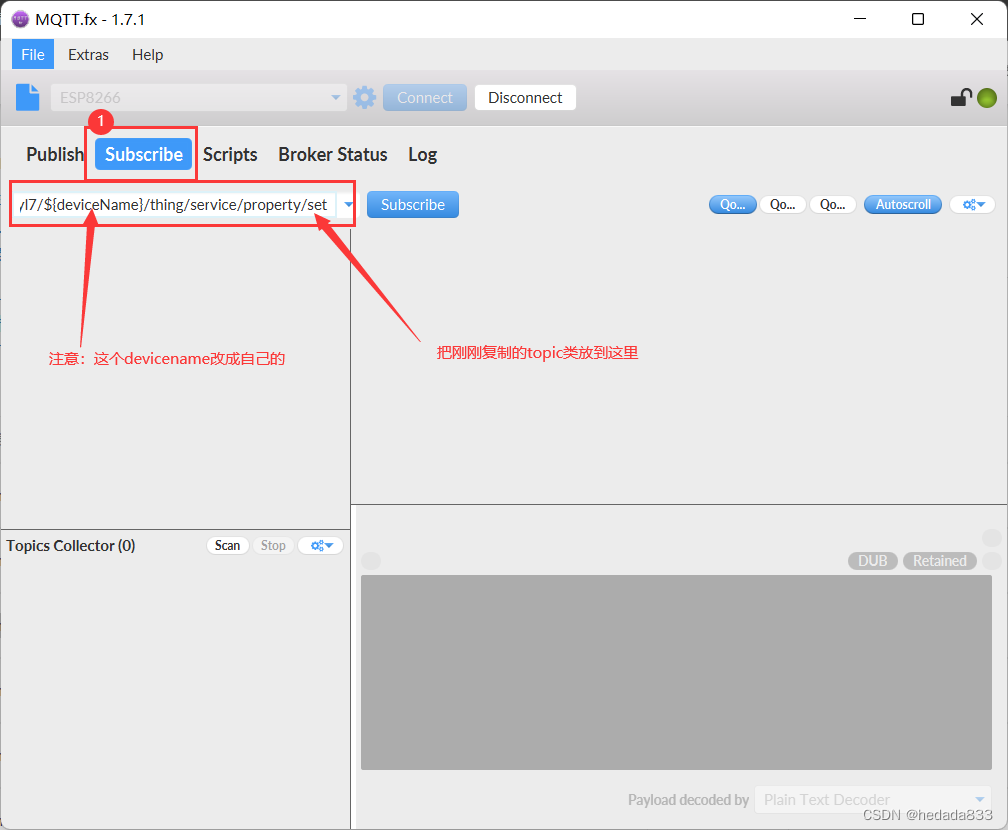Click the Disconnect button
1008x830 pixels.
pyautogui.click(x=525, y=98)
